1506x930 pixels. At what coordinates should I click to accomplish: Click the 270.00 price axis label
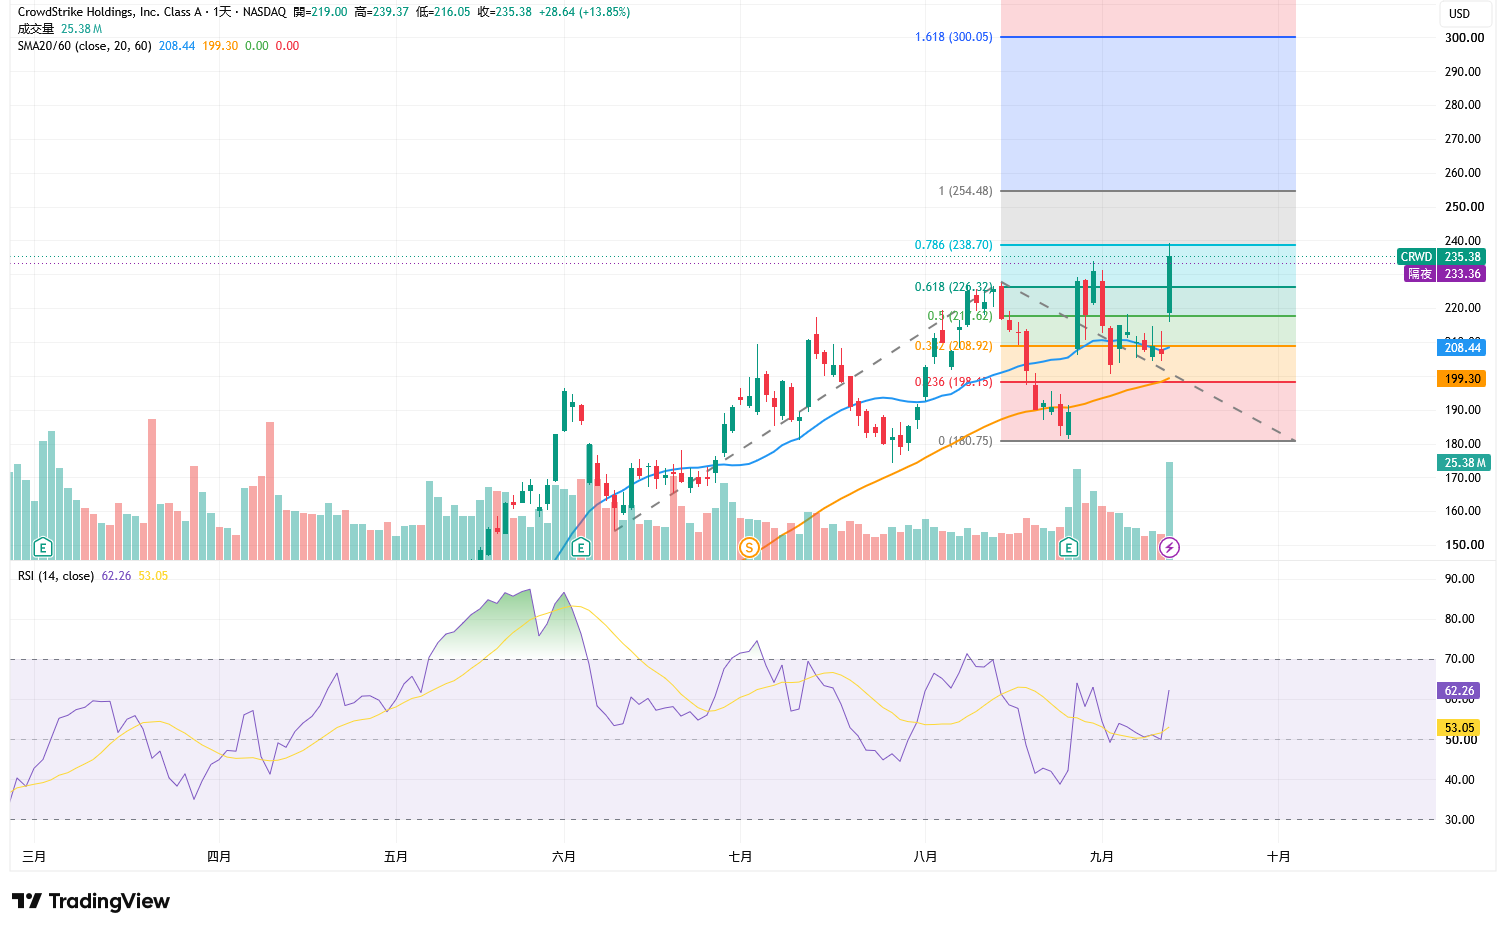tap(1464, 139)
